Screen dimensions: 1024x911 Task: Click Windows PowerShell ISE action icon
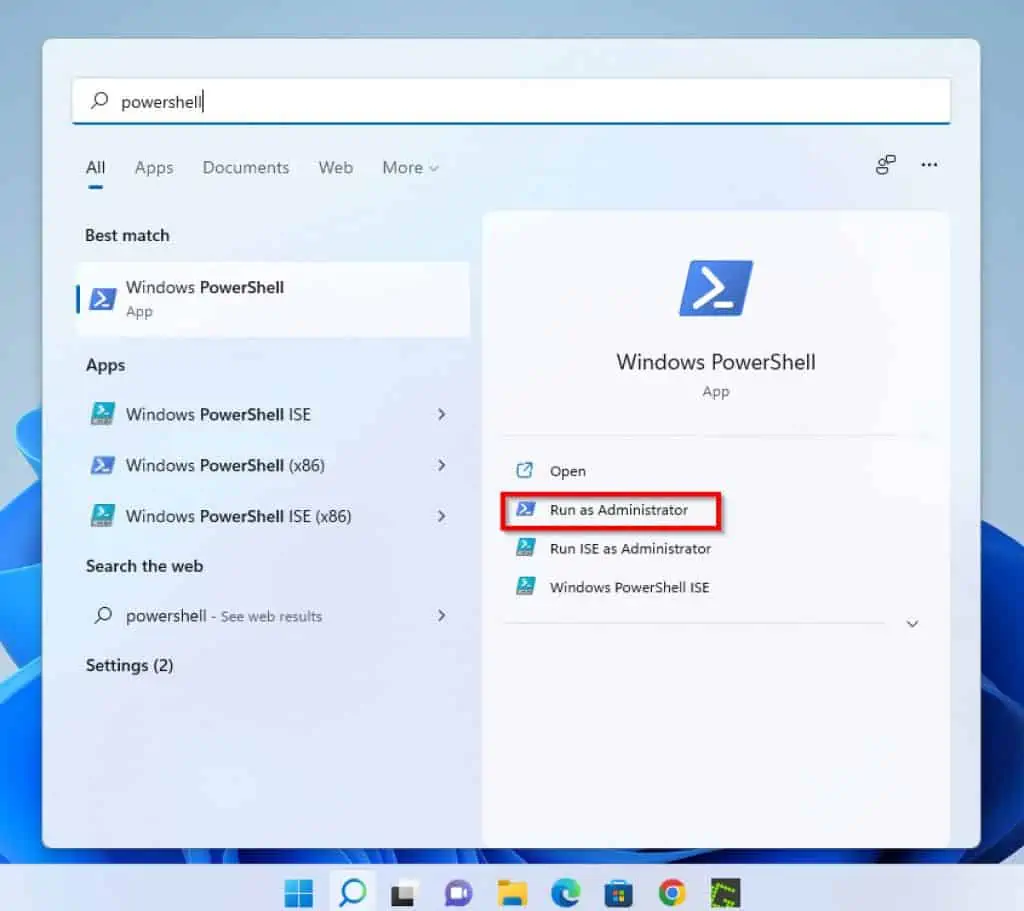coord(525,586)
